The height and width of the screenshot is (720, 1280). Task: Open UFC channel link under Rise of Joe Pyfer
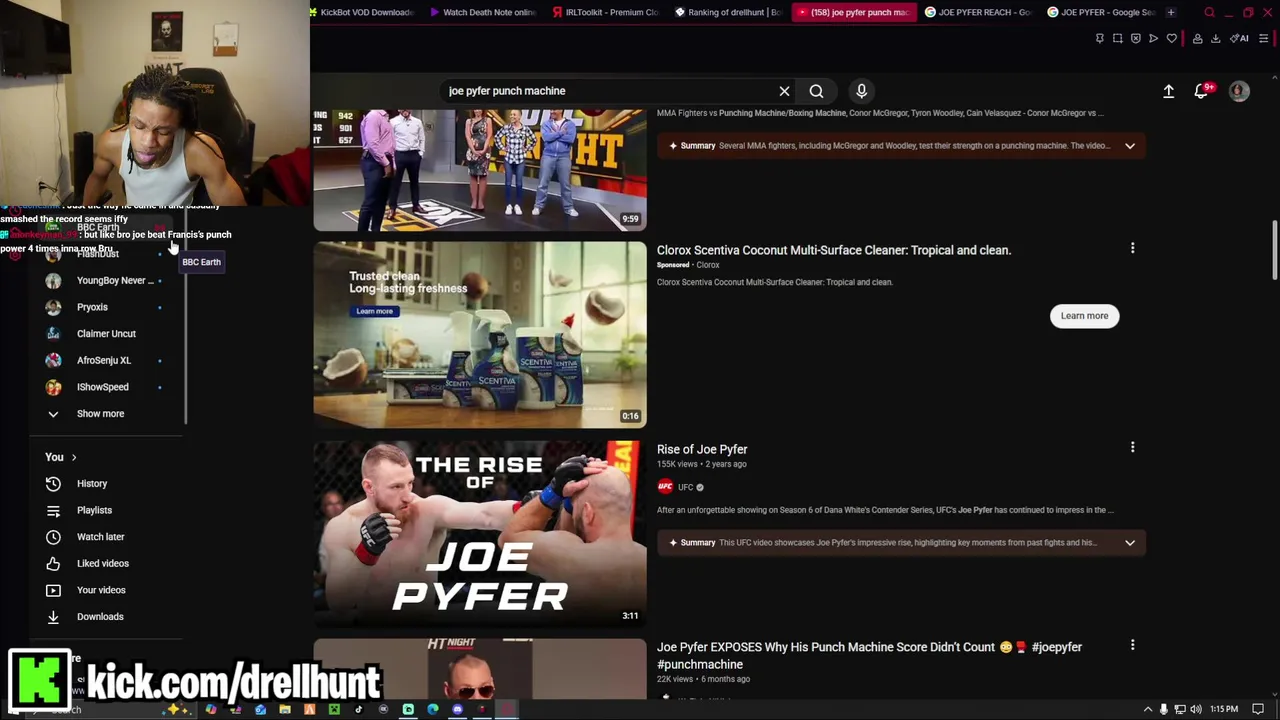click(x=685, y=487)
